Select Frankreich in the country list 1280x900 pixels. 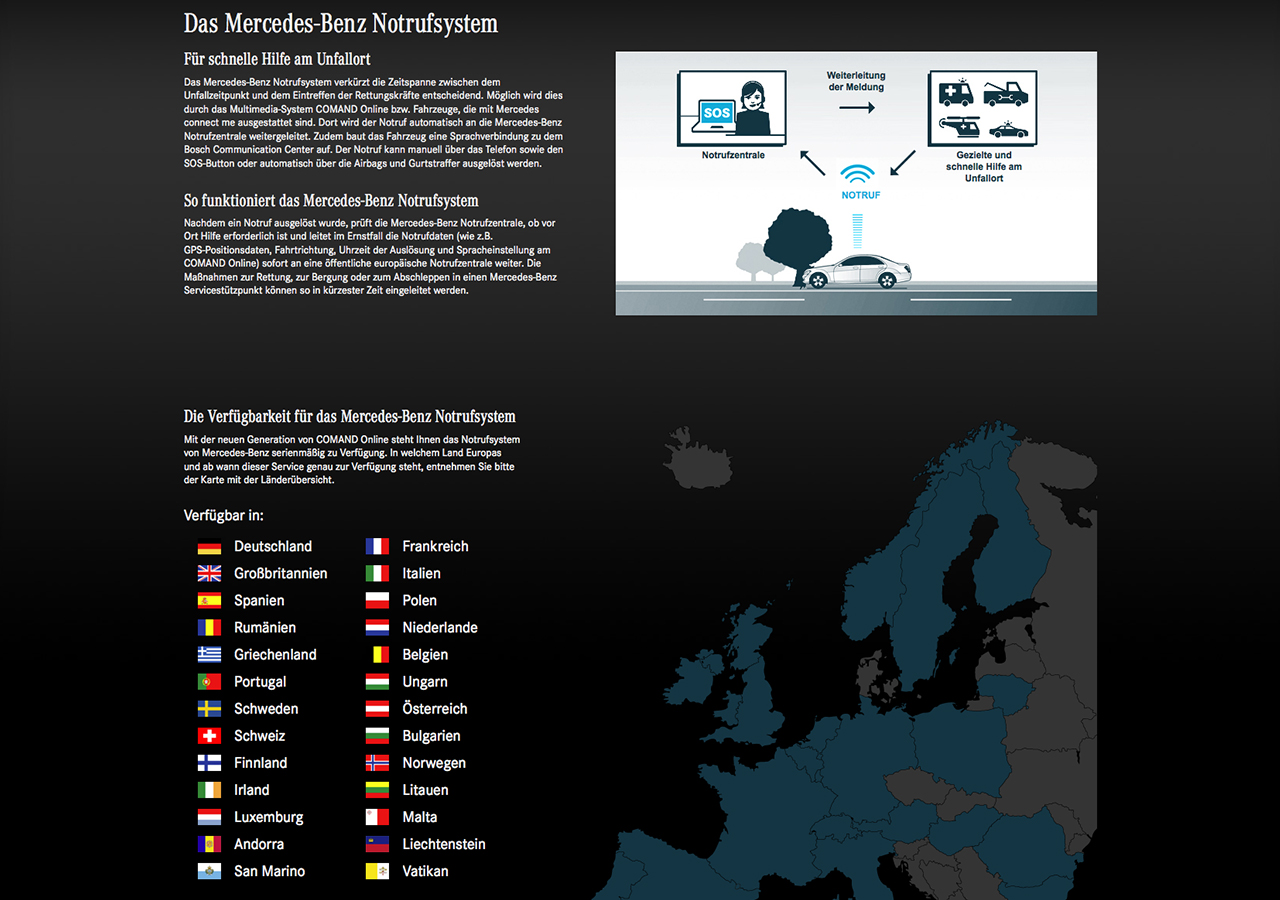tap(435, 547)
